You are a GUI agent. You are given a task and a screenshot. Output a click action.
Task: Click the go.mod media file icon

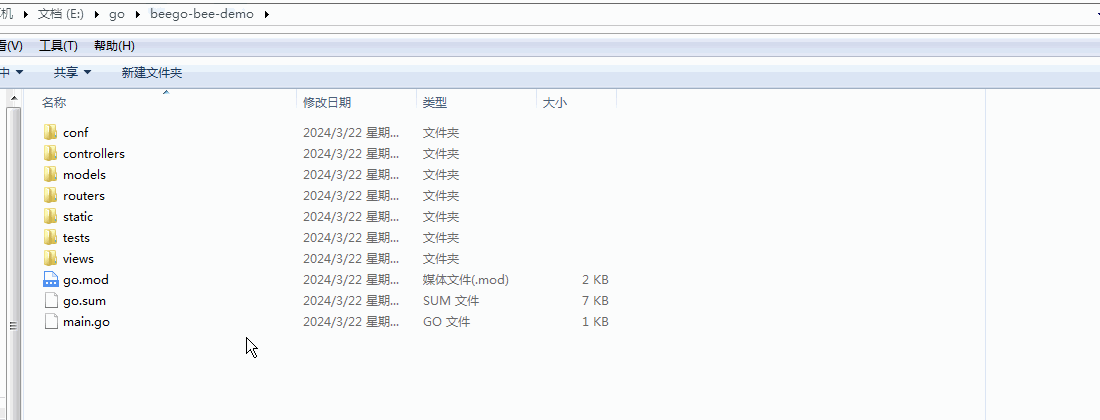pos(51,280)
